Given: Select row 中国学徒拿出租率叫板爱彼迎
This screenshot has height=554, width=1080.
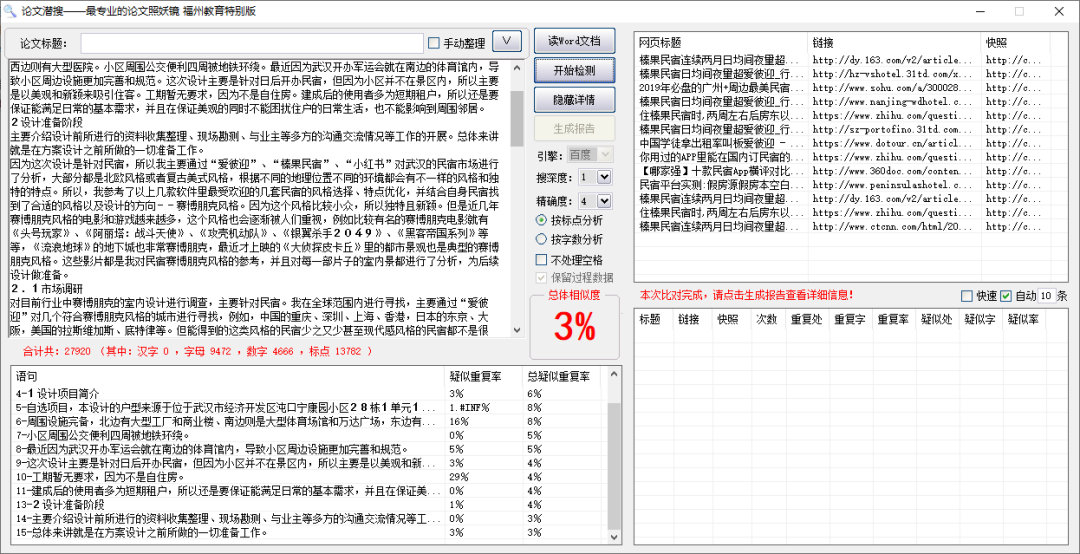Looking at the screenshot, I should [x=722, y=143].
